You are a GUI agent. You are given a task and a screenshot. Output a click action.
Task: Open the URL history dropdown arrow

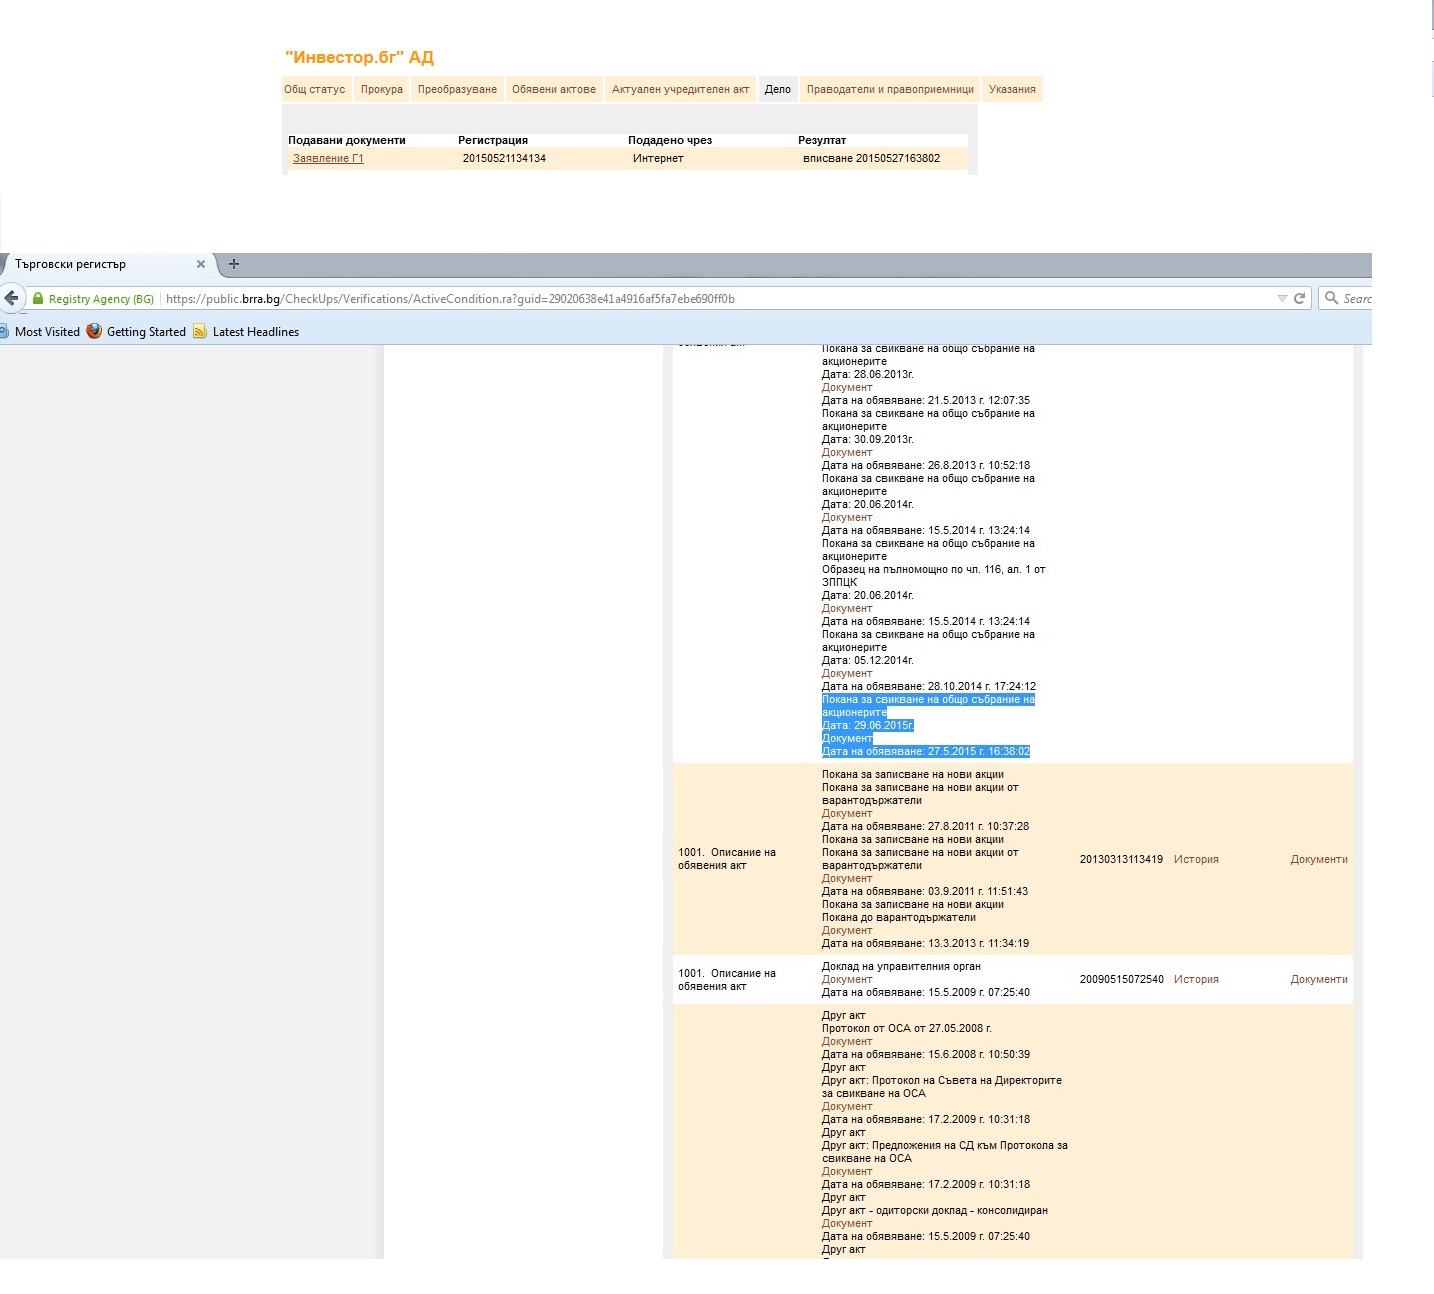(1282, 298)
